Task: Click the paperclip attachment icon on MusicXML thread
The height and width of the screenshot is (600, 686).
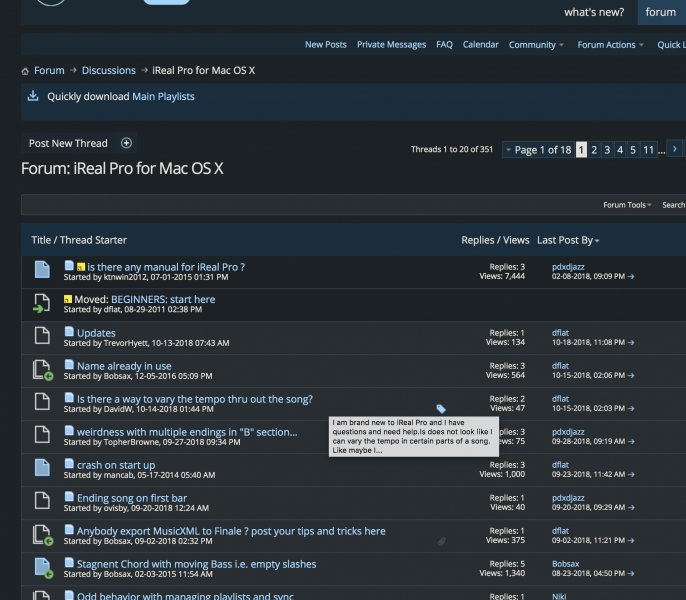Action: coord(441,541)
